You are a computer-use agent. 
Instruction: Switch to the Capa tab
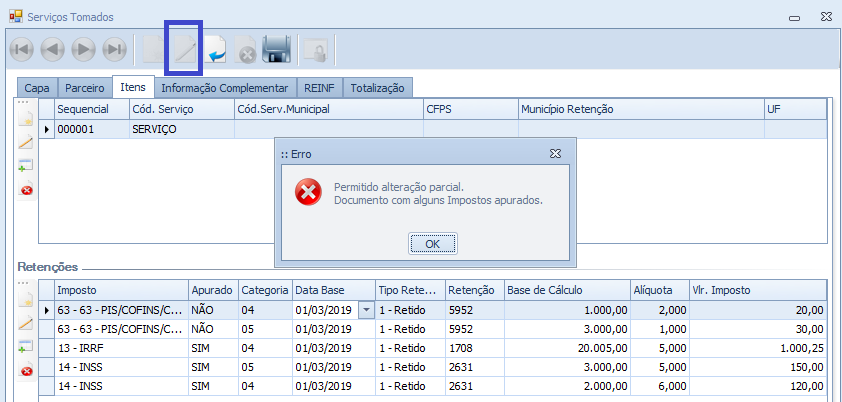37,88
